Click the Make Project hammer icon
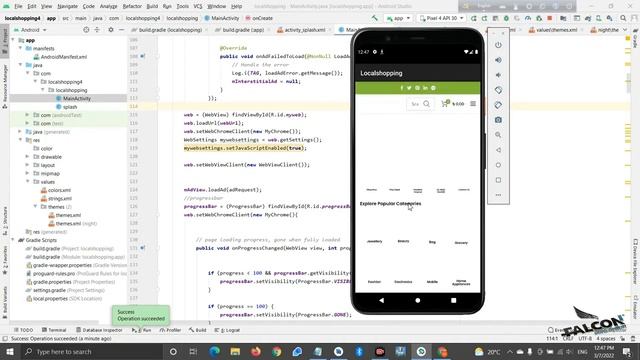This screenshot has width=640, height=360. click(x=374, y=18)
